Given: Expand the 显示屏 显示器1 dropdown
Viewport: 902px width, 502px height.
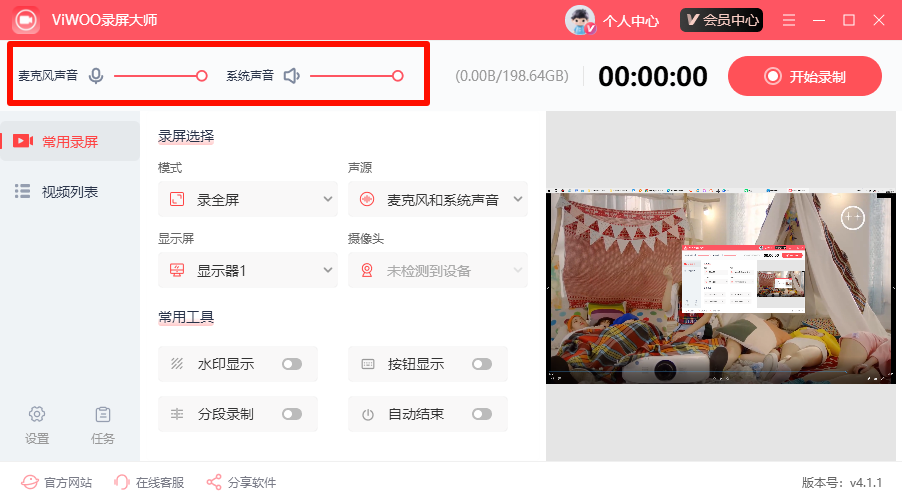Looking at the screenshot, I should pos(248,270).
